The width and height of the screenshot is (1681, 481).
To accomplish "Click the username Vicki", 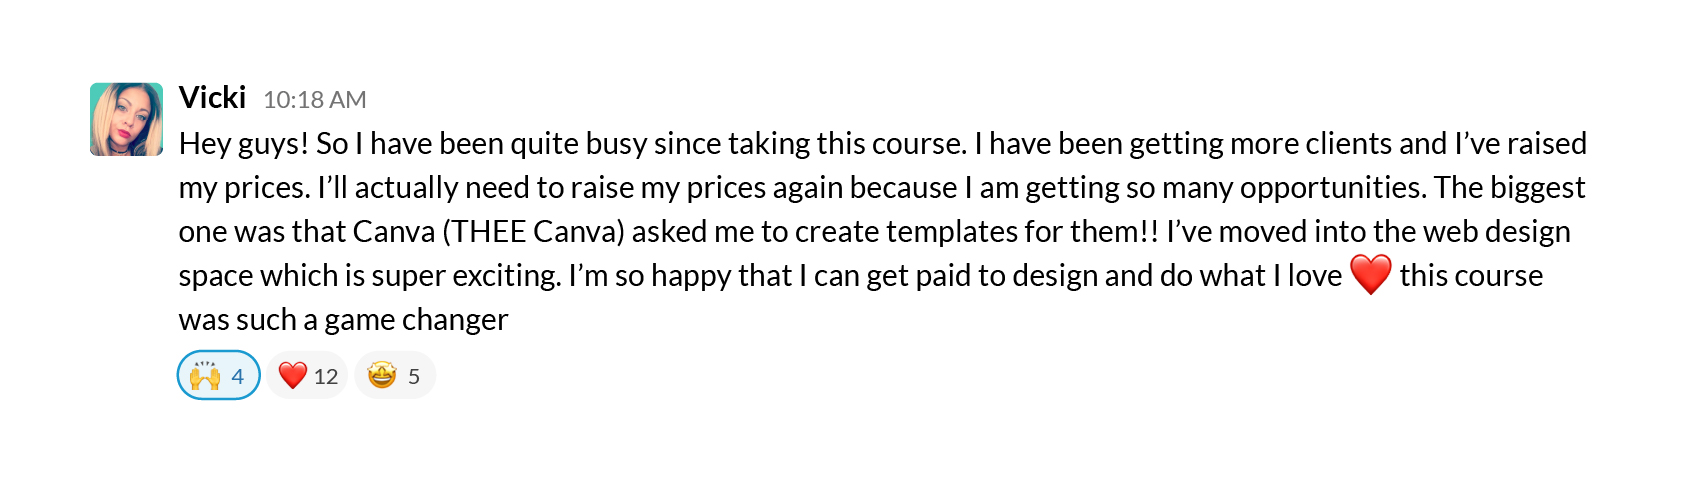I will 212,98.
